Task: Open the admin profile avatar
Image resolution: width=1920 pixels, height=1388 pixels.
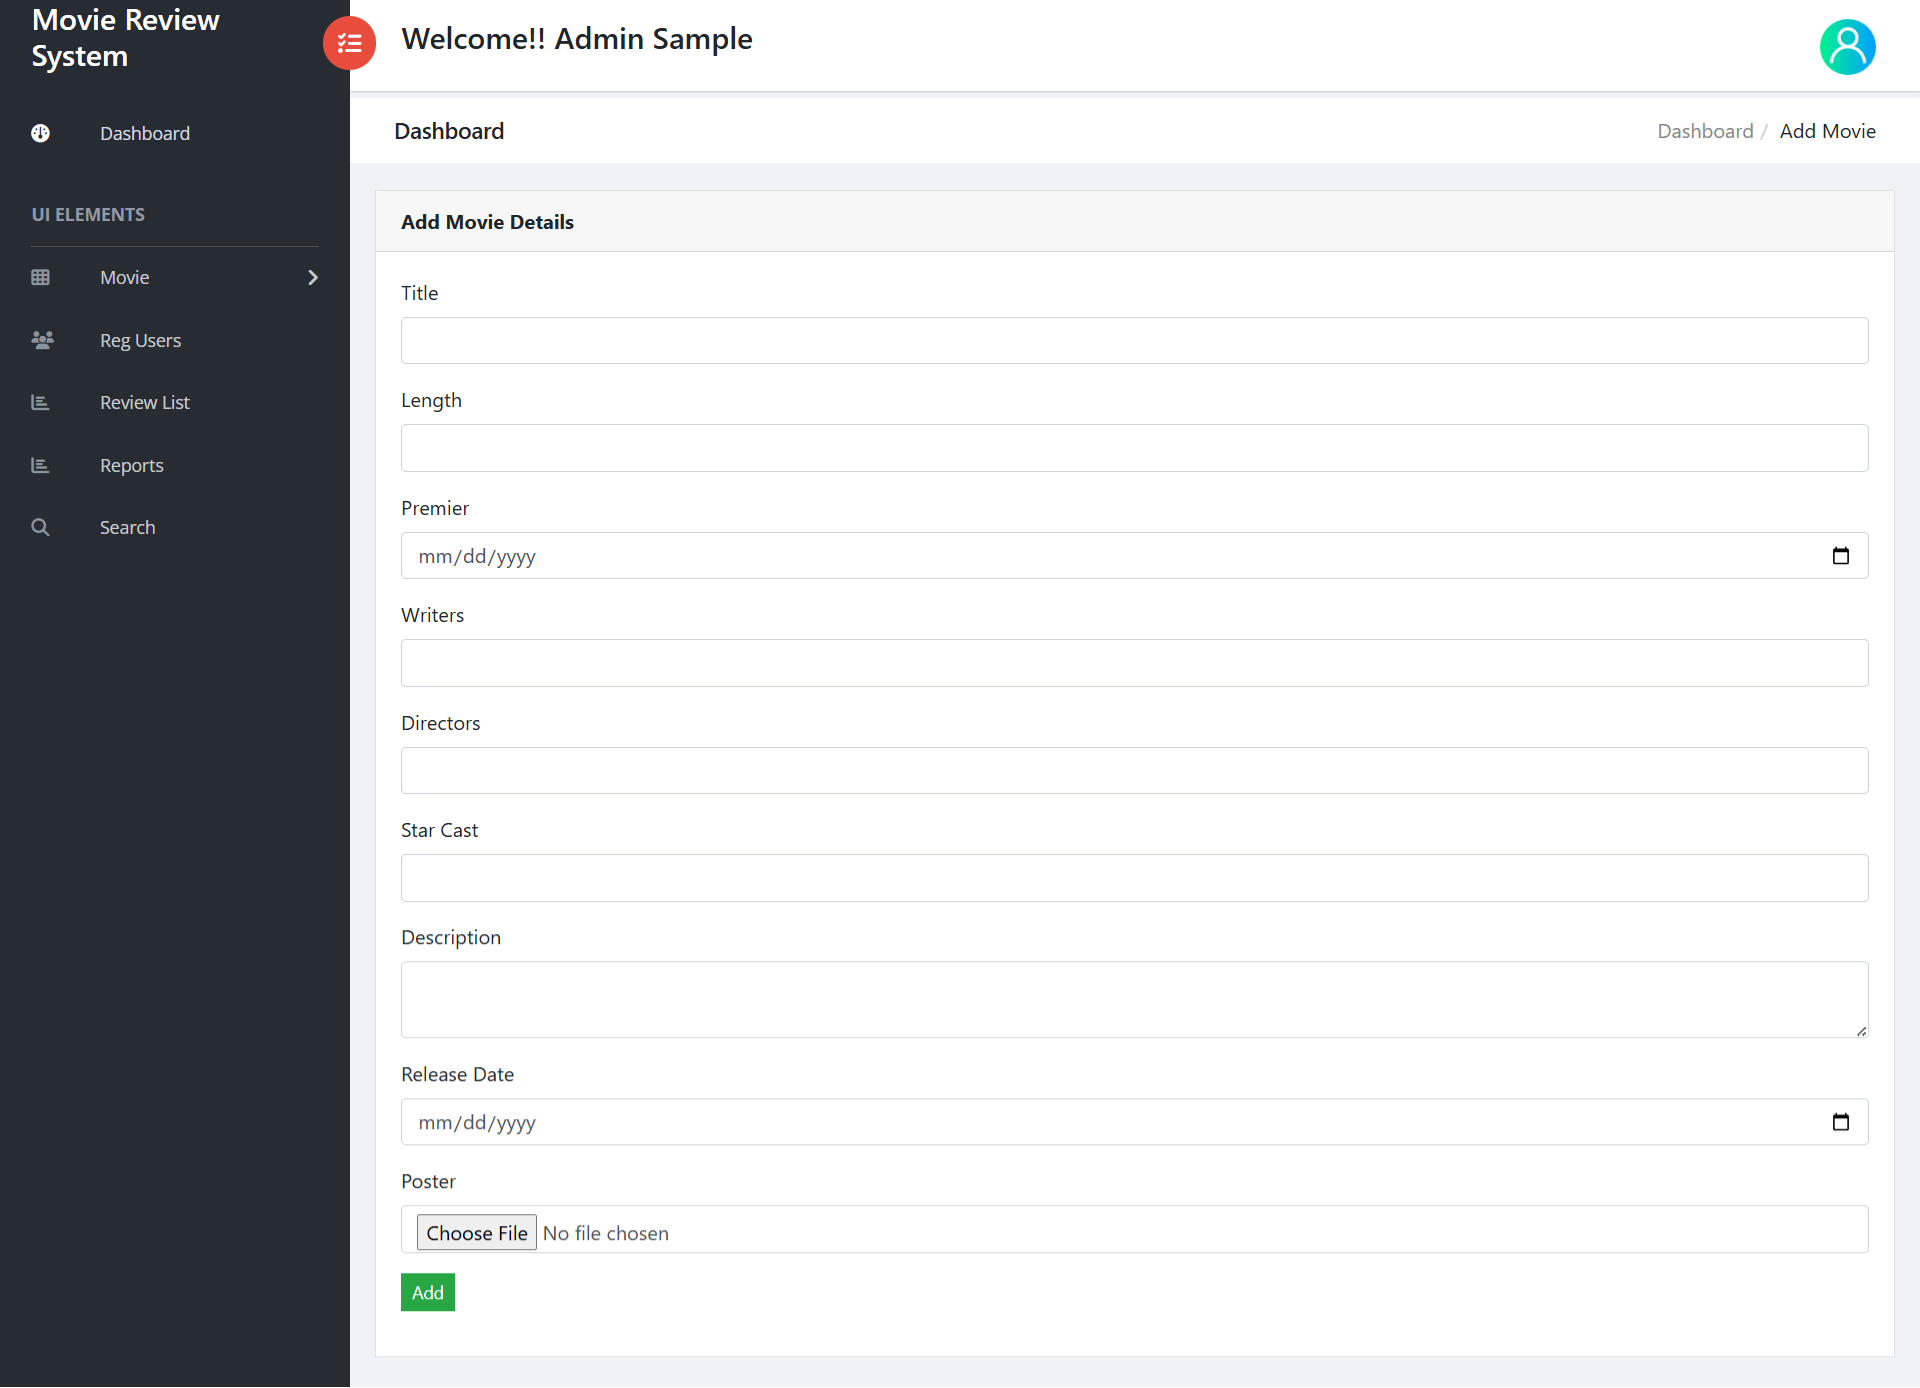Action: point(1847,47)
